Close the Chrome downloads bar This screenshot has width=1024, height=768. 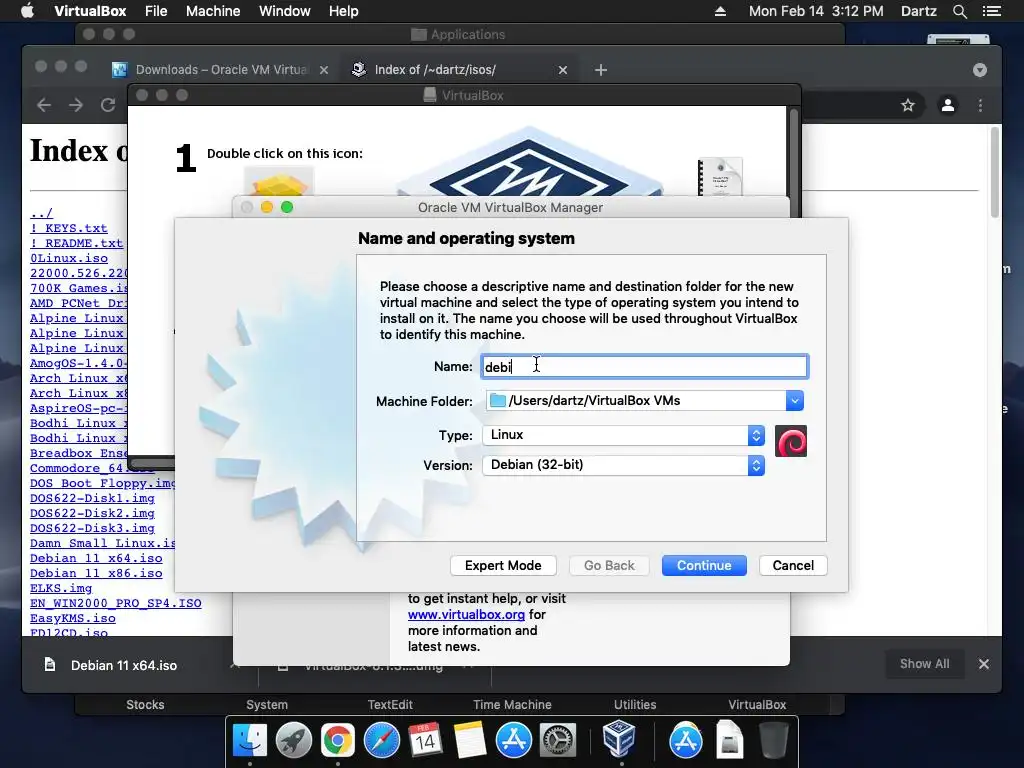coord(984,664)
